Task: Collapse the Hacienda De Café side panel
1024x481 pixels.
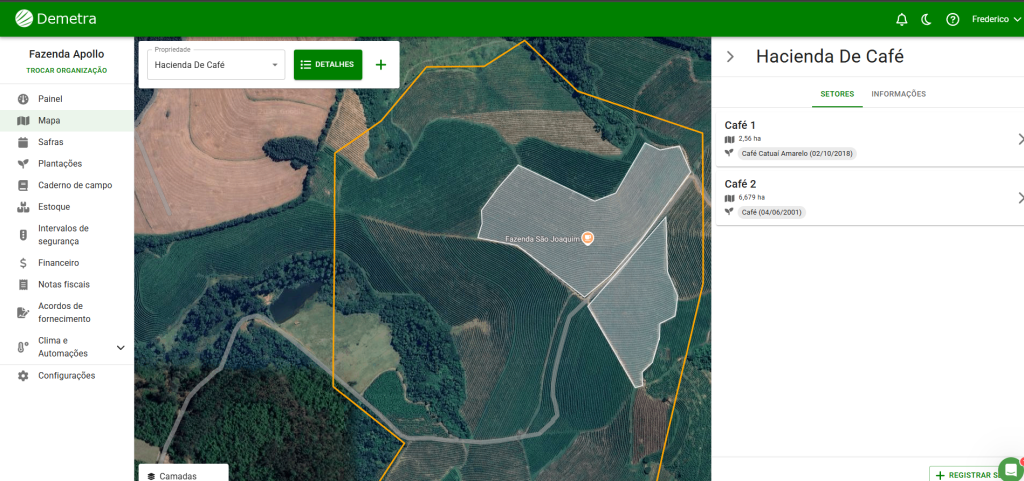Action: [x=730, y=57]
